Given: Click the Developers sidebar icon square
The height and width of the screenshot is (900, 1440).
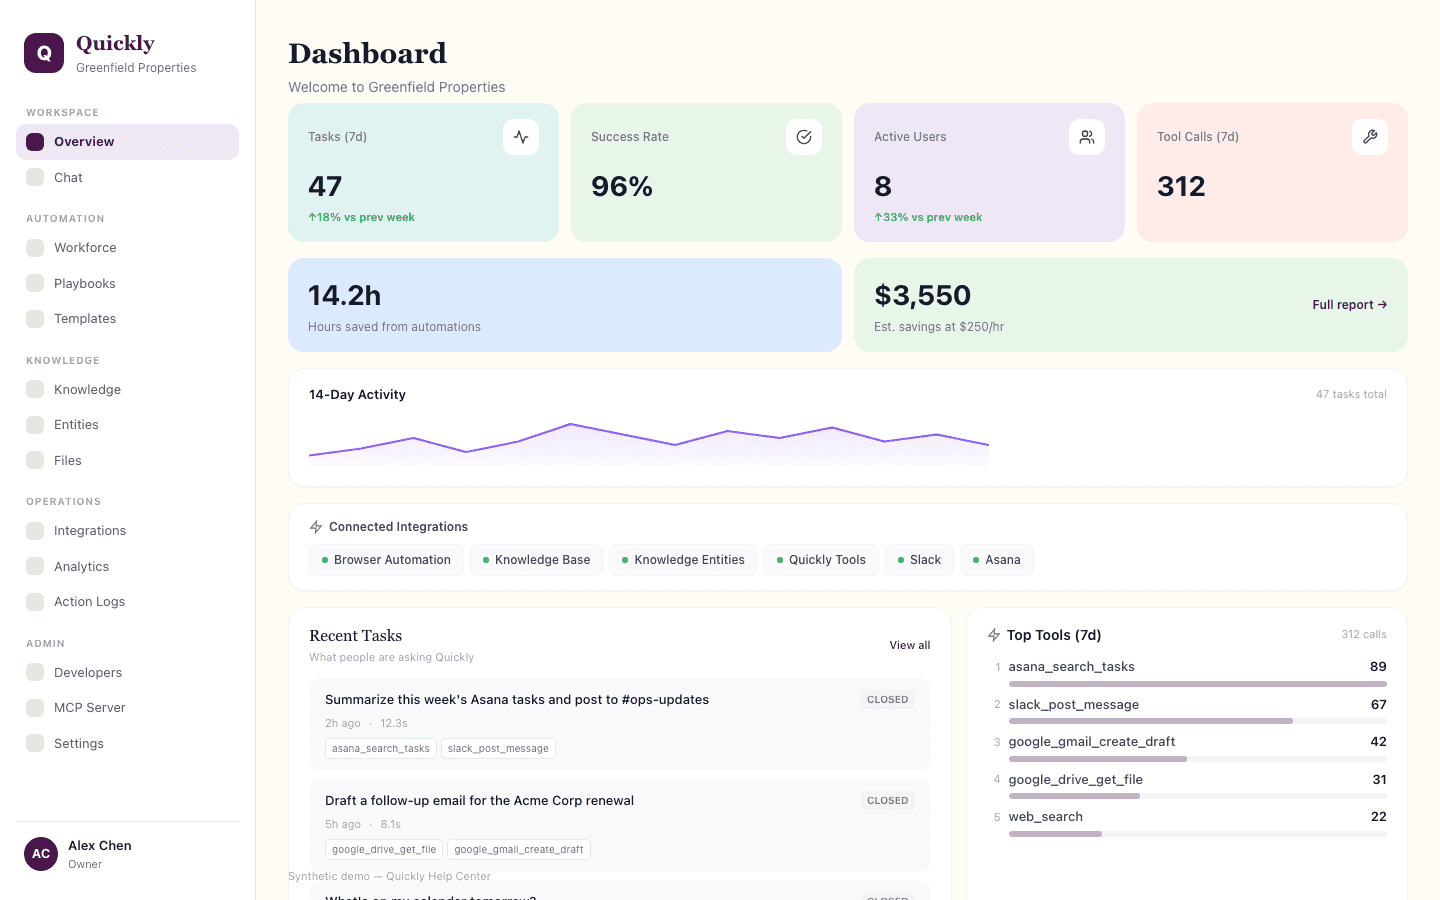Looking at the screenshot, I should [35, 672].
